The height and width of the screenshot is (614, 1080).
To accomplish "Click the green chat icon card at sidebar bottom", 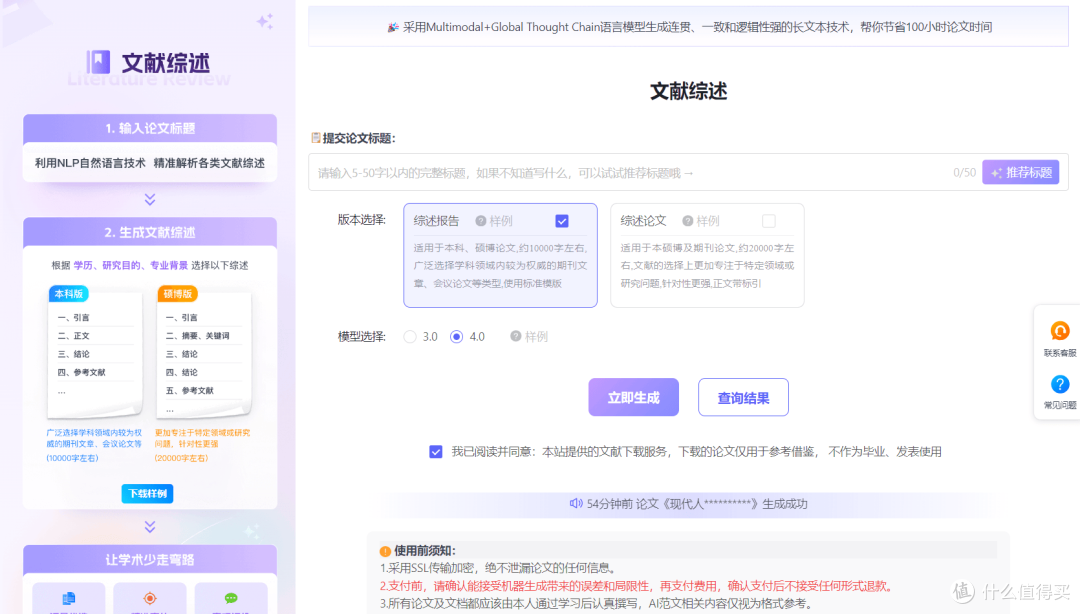I will [x=231, y=598].
